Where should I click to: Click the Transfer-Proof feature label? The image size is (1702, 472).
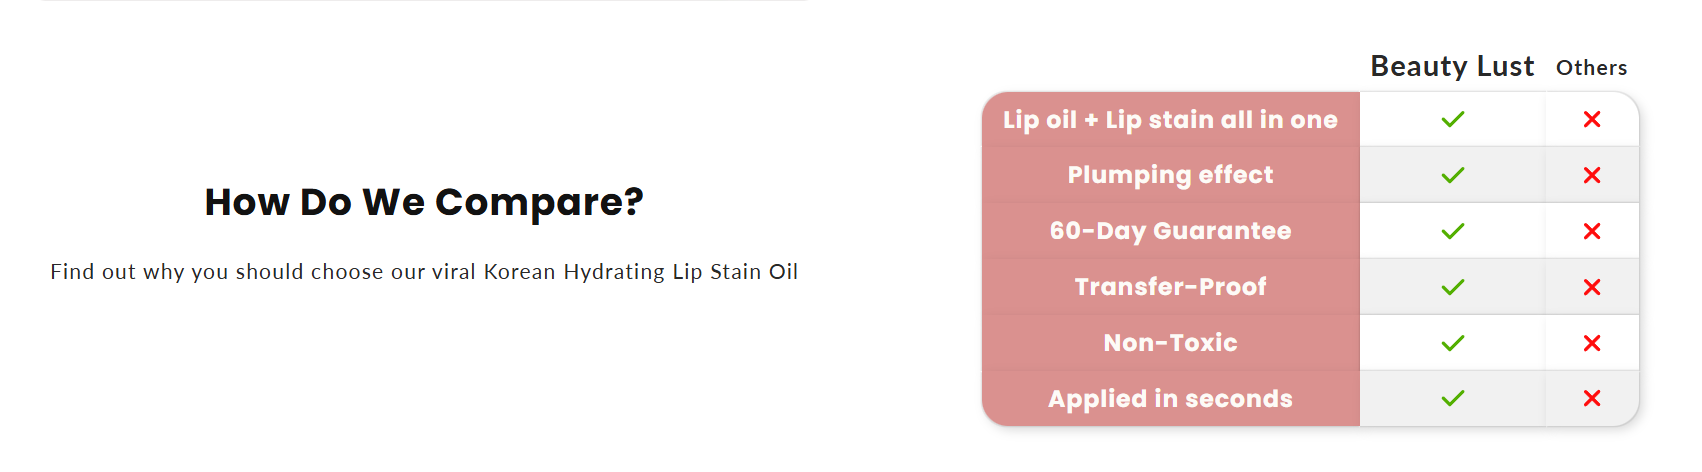coord(1170,288)
